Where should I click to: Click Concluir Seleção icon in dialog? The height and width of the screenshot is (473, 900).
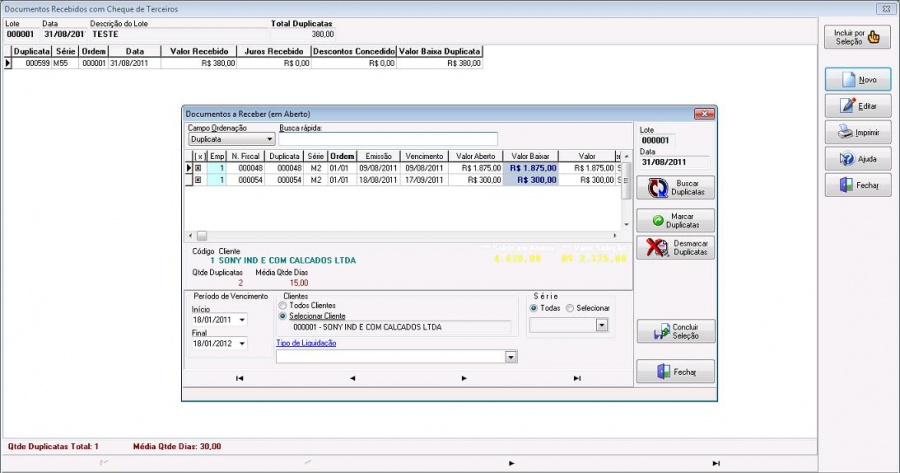662,331
